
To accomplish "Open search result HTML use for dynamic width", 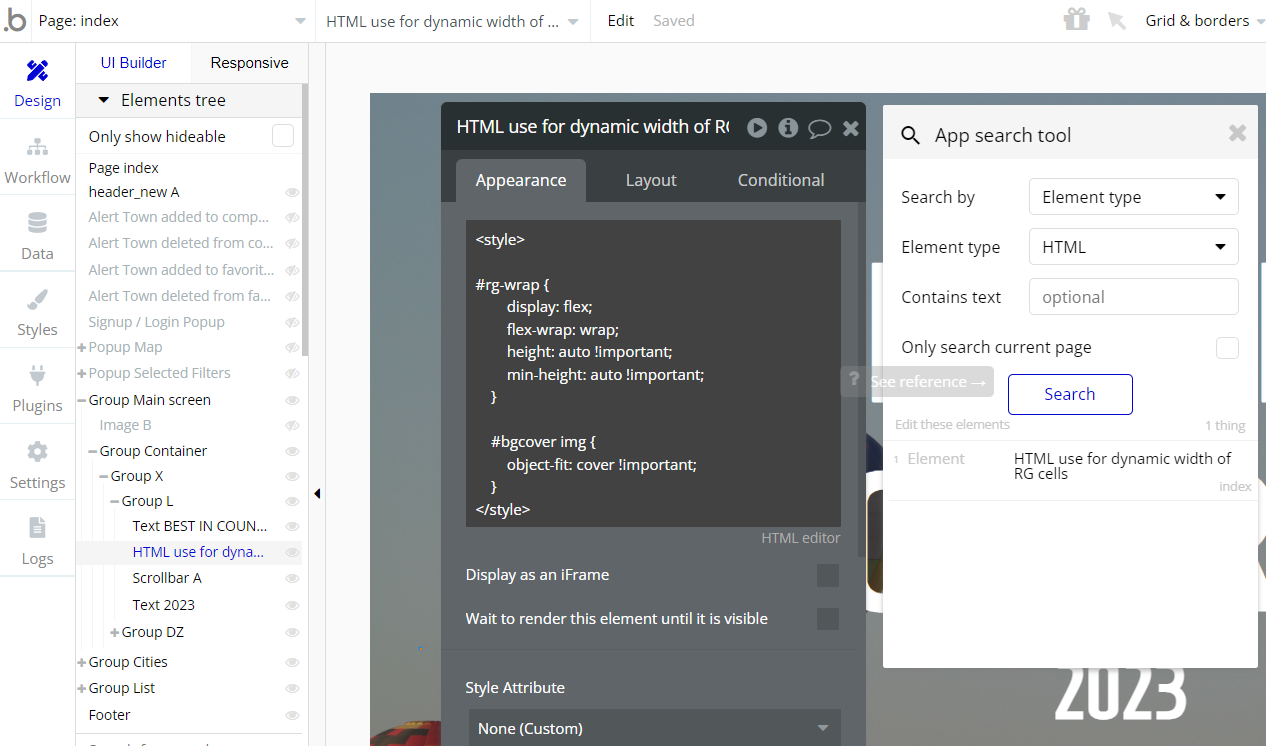I will 1122,466.
